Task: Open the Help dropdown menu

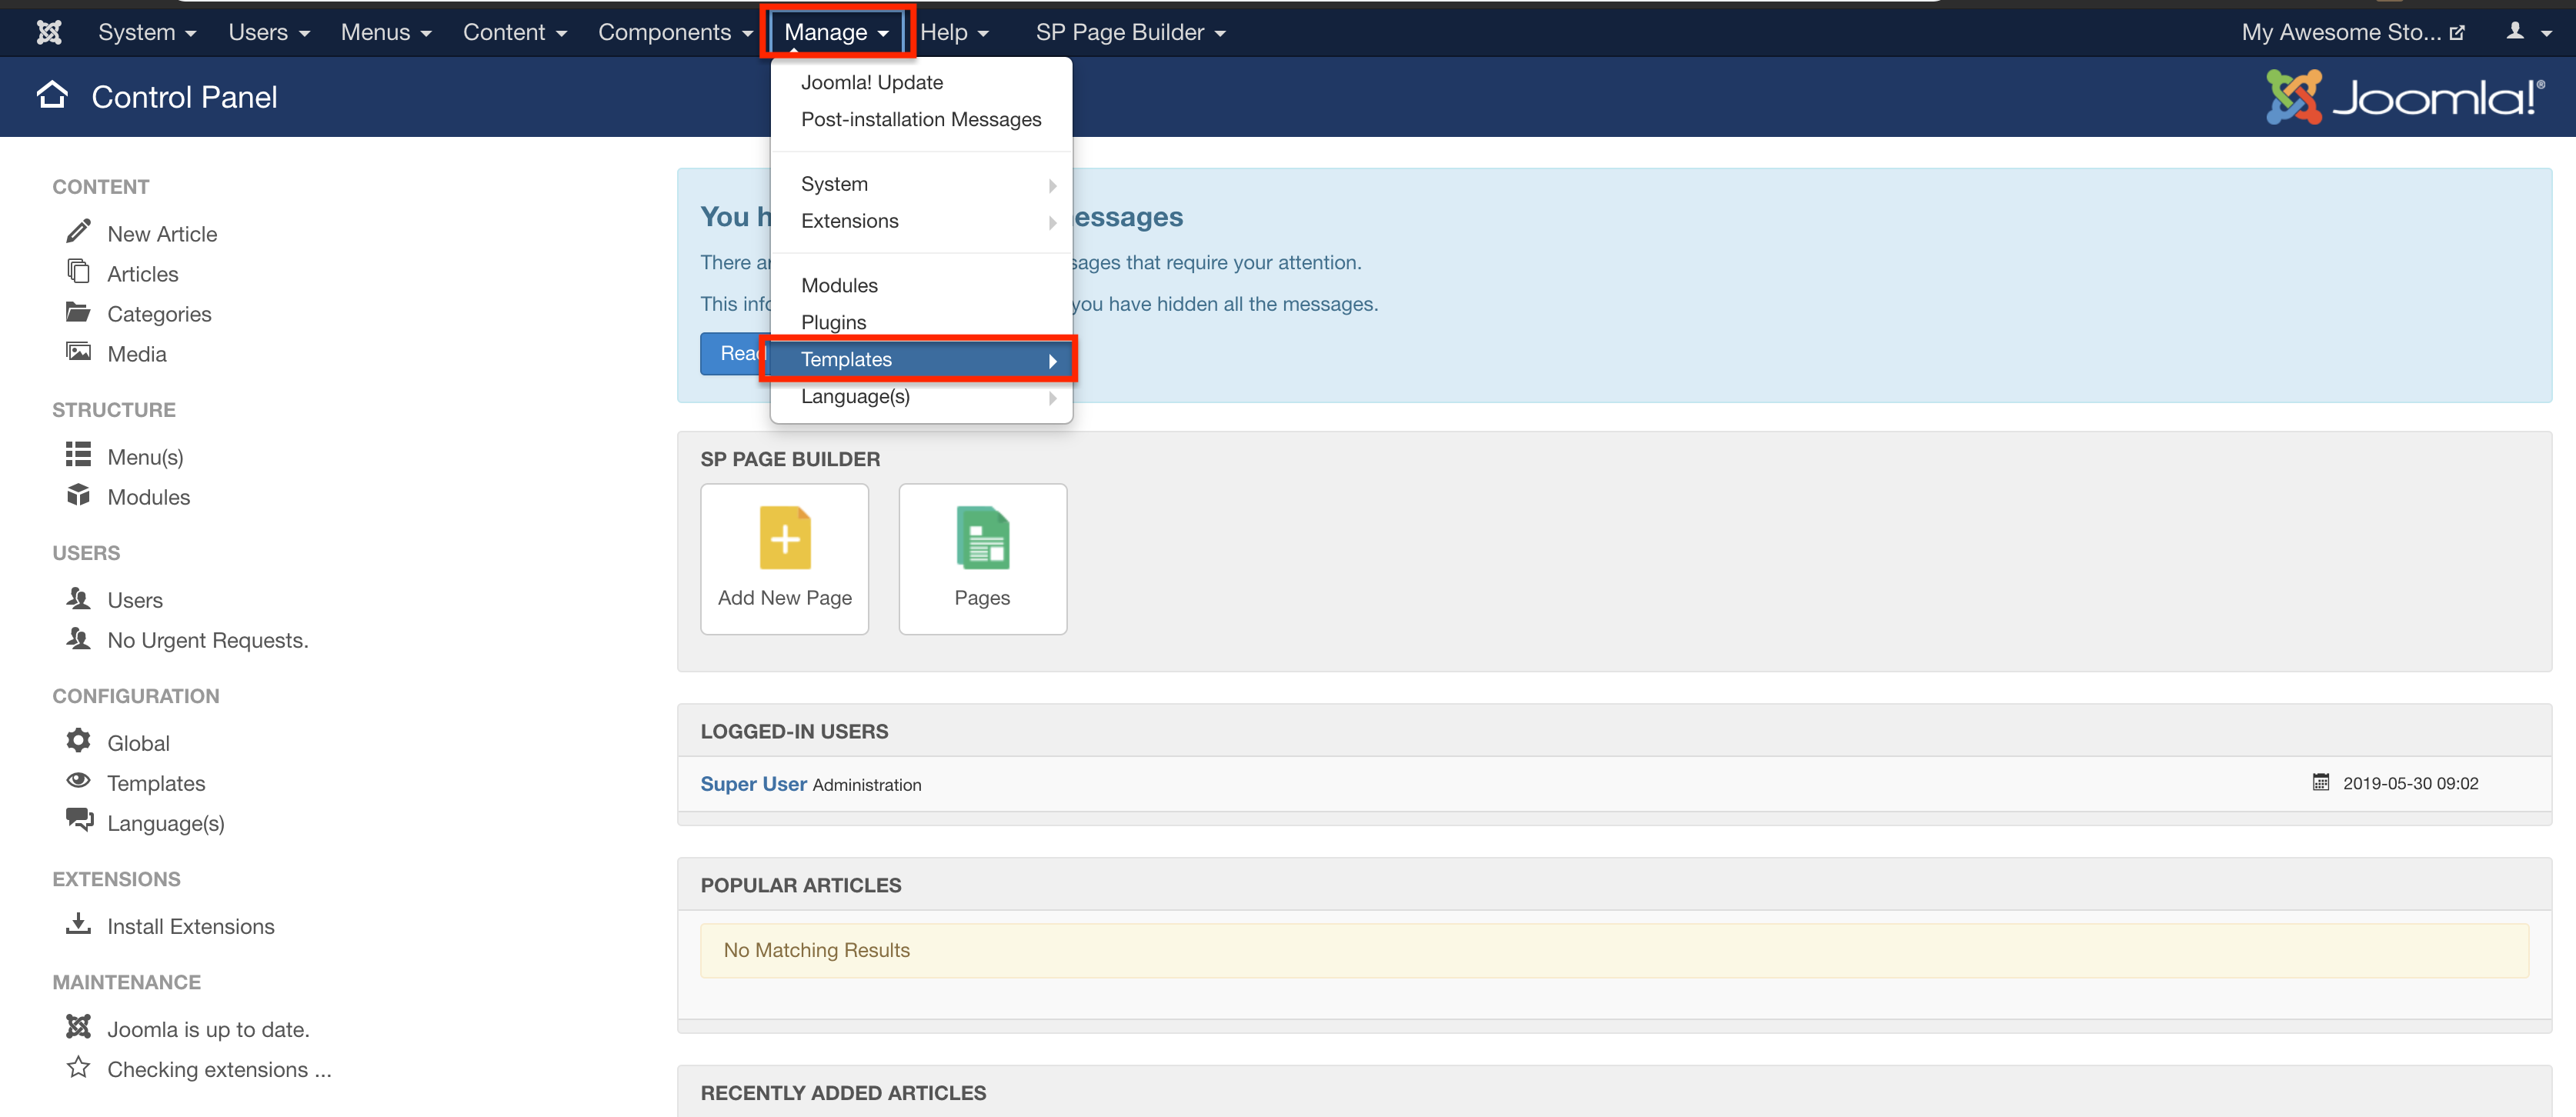Action: pyautogui.click(x=954, y=32)
